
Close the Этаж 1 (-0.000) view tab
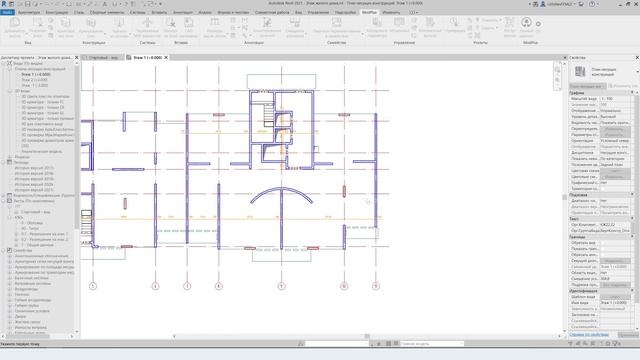(x=166, y=58)
